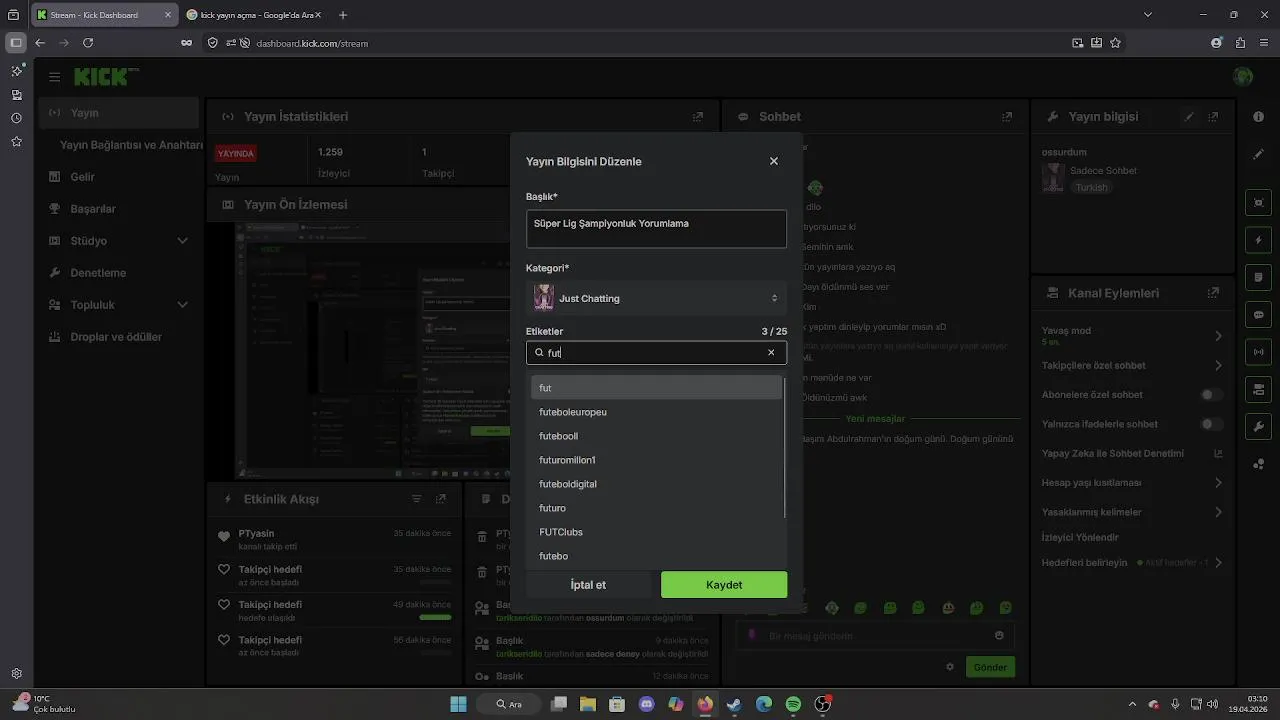The height and width of the screenshot is (720, 1280).
Task: Open the Başarılar sidebar item
Action: coord(118,209)
